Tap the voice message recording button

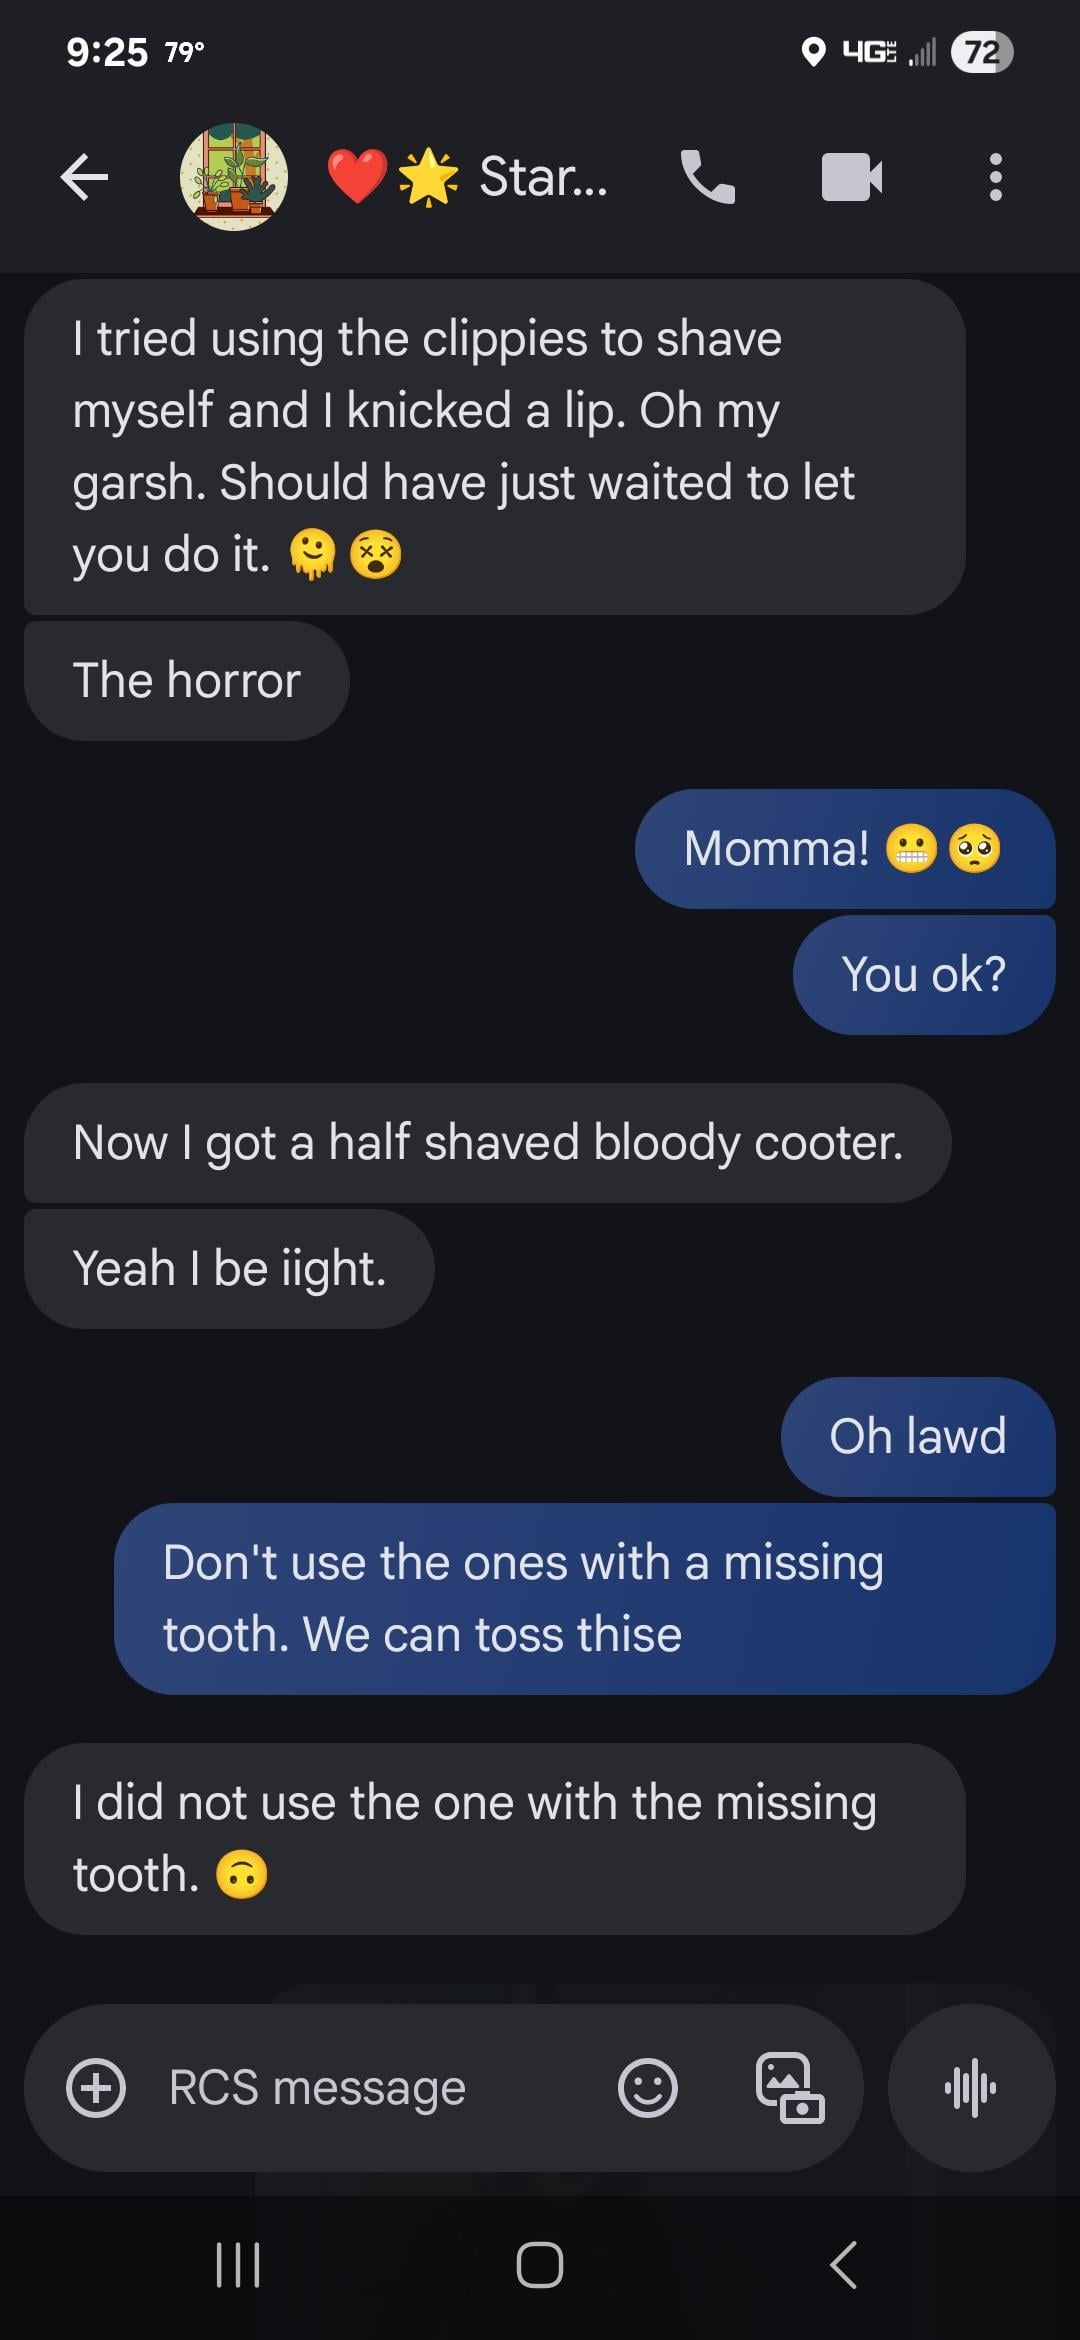971,2088
